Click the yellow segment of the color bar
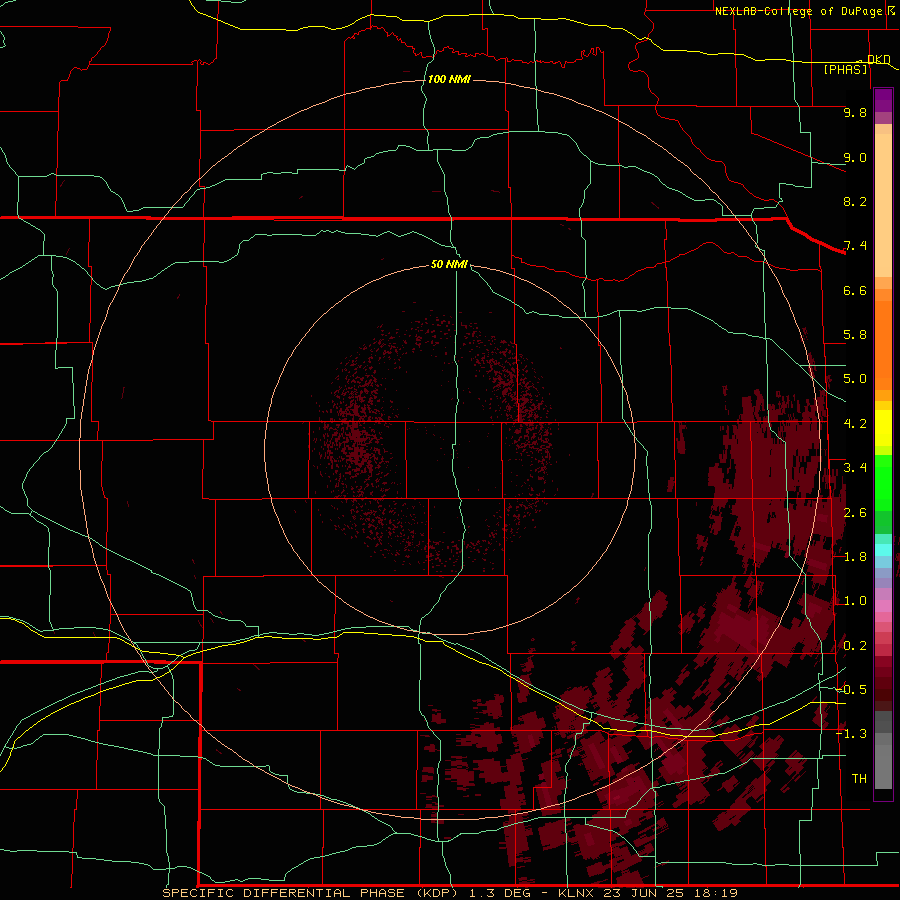 click(x=883, y=428)
